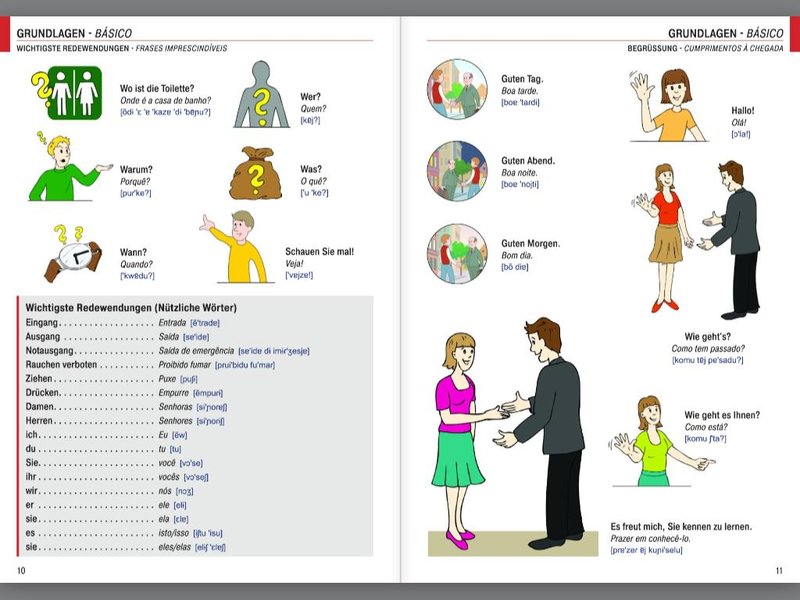
Task: Click the Portuguese word "Quando?"
Action: [x=136, y=264]
